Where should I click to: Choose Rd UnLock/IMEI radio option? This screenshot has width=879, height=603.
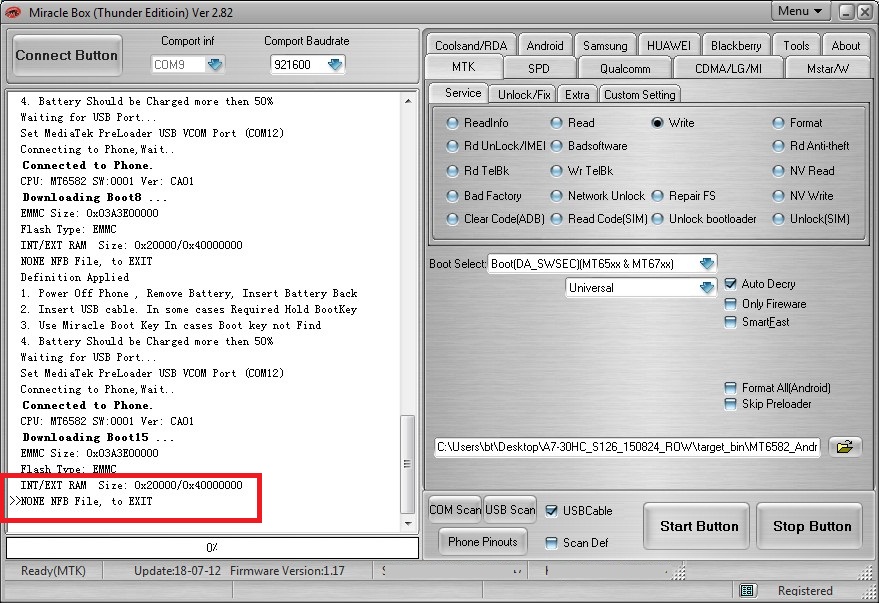pos(452,146)
